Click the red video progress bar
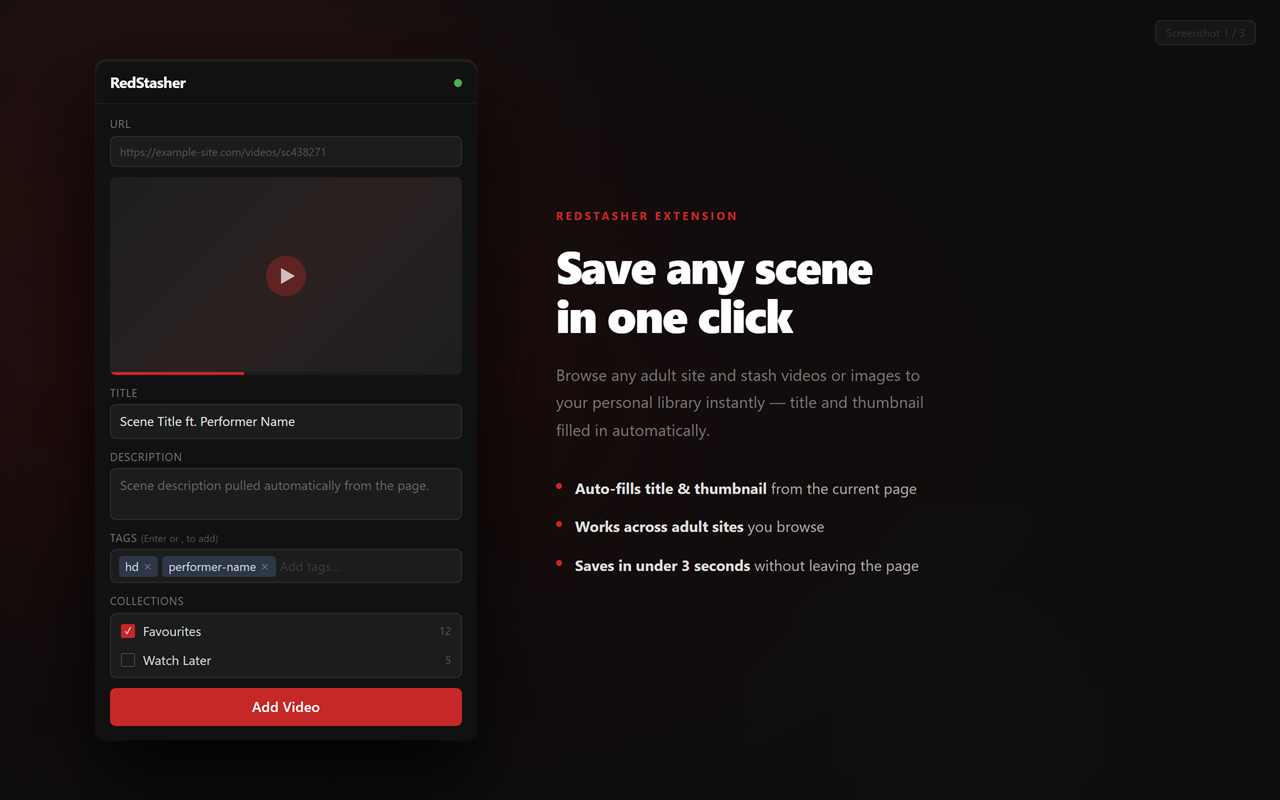 (177, 372)
